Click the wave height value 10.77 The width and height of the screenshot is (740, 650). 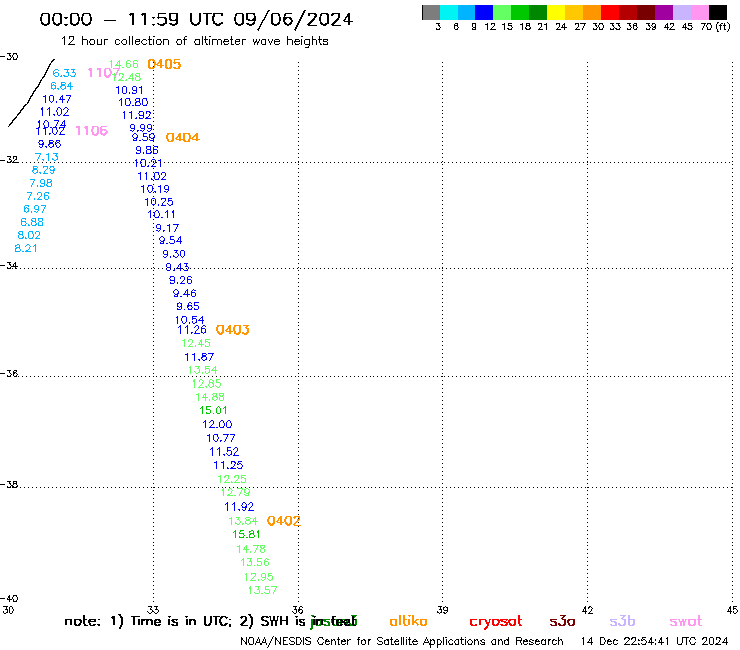click(221, 438)
